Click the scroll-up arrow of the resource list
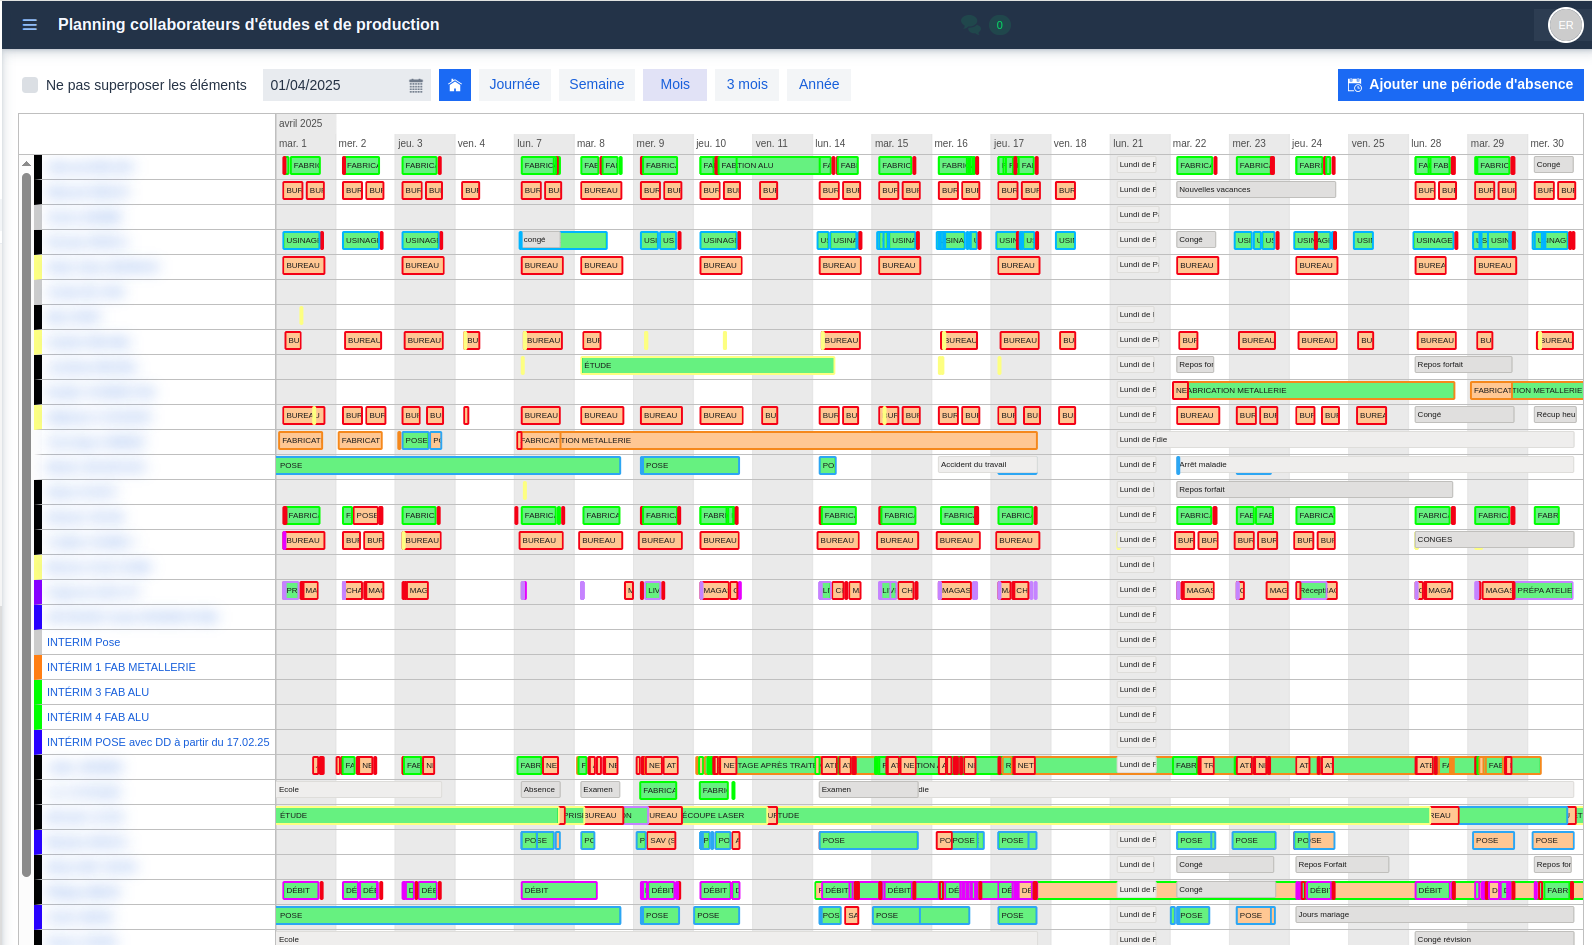Screen dimensions: 1592x945 click(x=26, y=163)
